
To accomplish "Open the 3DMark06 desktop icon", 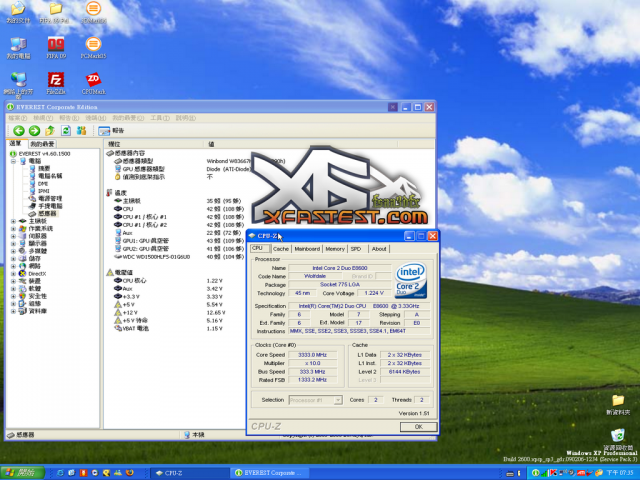I will coord(93,12).
